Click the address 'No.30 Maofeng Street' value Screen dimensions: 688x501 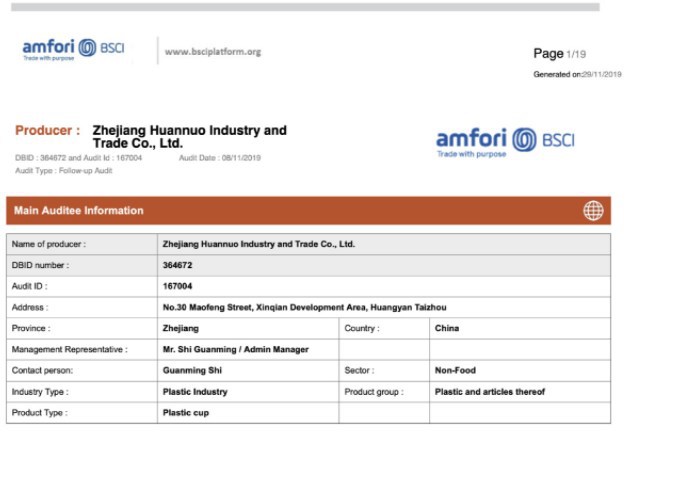pos(305,307)
